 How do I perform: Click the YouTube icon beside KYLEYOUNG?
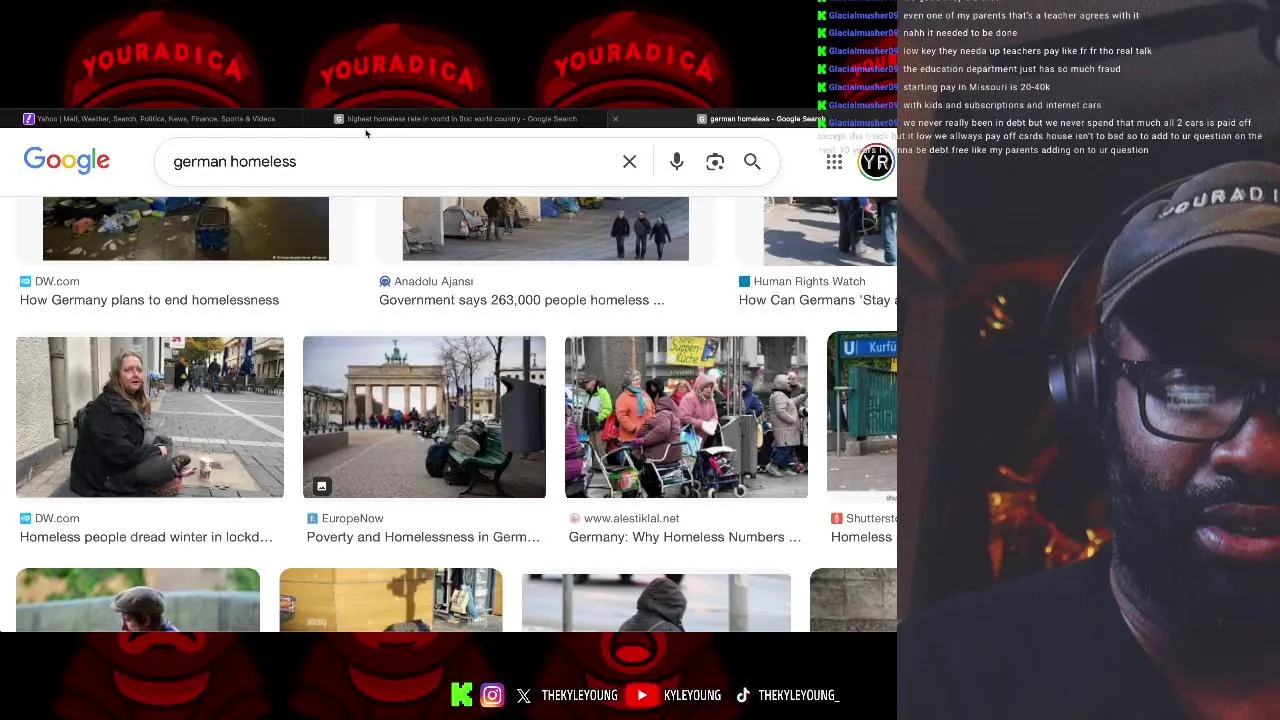[x=643, y=695]
